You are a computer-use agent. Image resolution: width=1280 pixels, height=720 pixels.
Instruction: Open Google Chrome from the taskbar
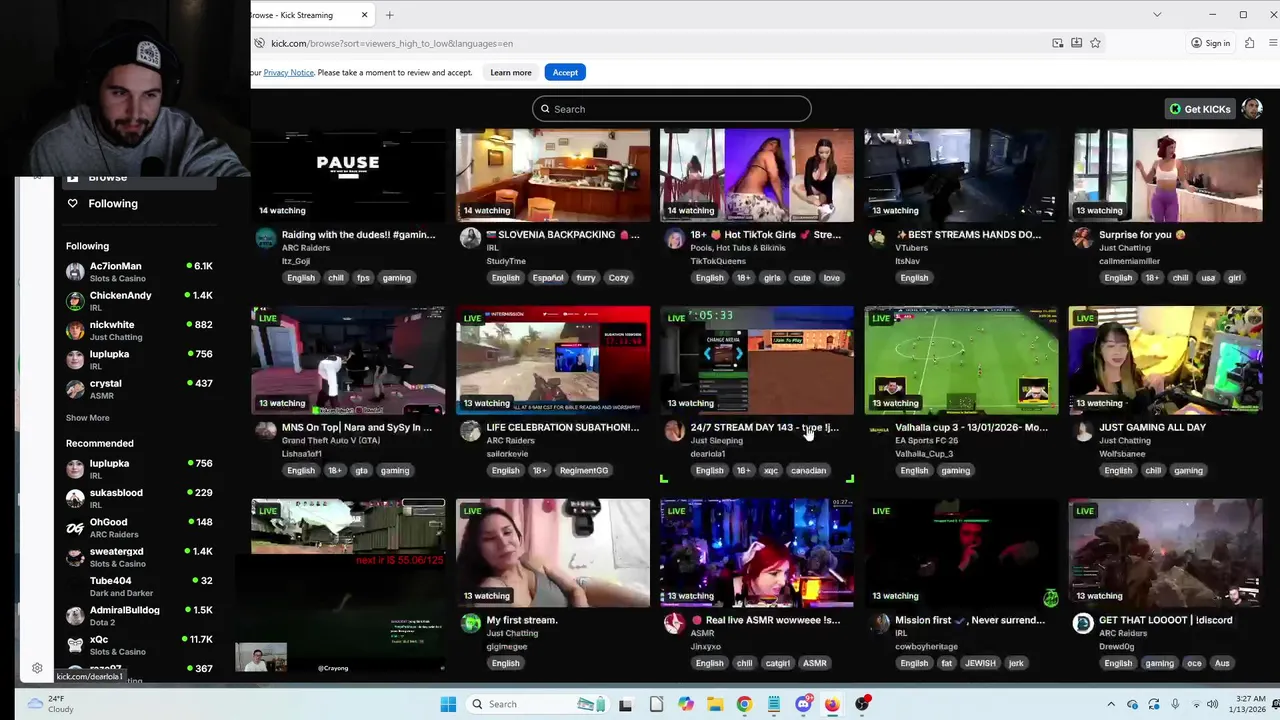click(744, 704)
